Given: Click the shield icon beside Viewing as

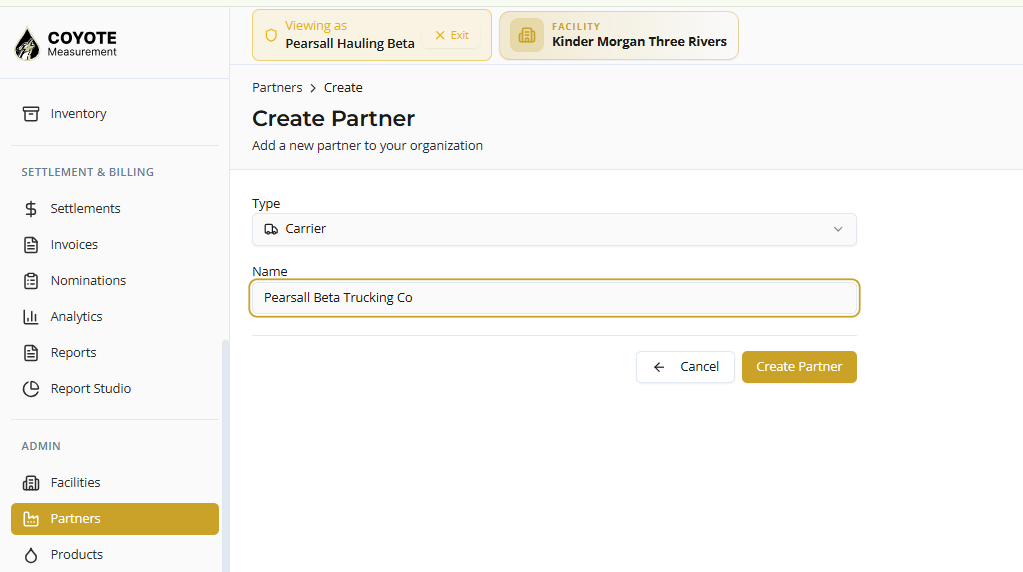Looking at the screenshot, I should (x=271, y=35).
